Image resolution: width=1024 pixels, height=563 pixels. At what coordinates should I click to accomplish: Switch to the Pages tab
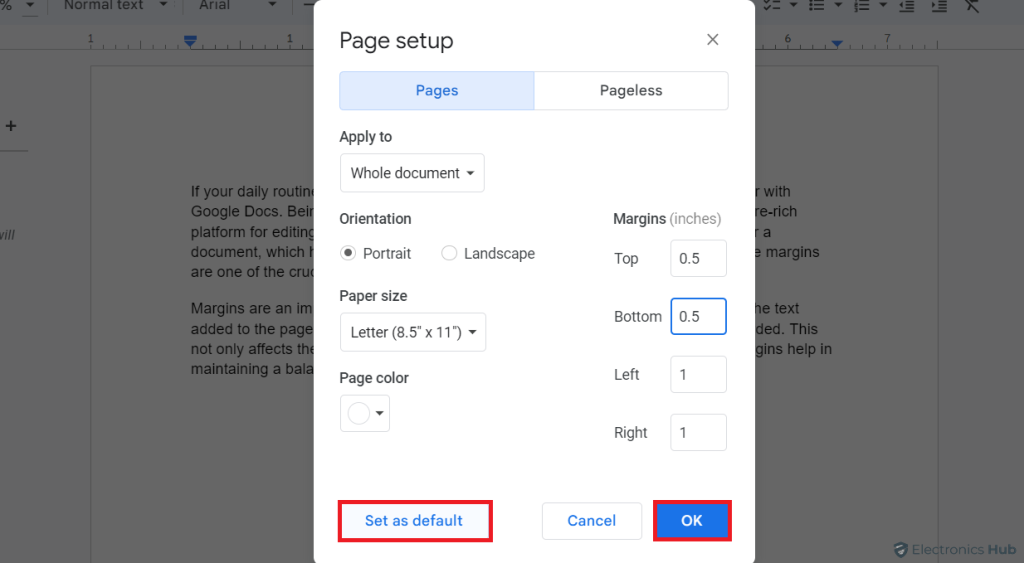click(x=437, y=90)
